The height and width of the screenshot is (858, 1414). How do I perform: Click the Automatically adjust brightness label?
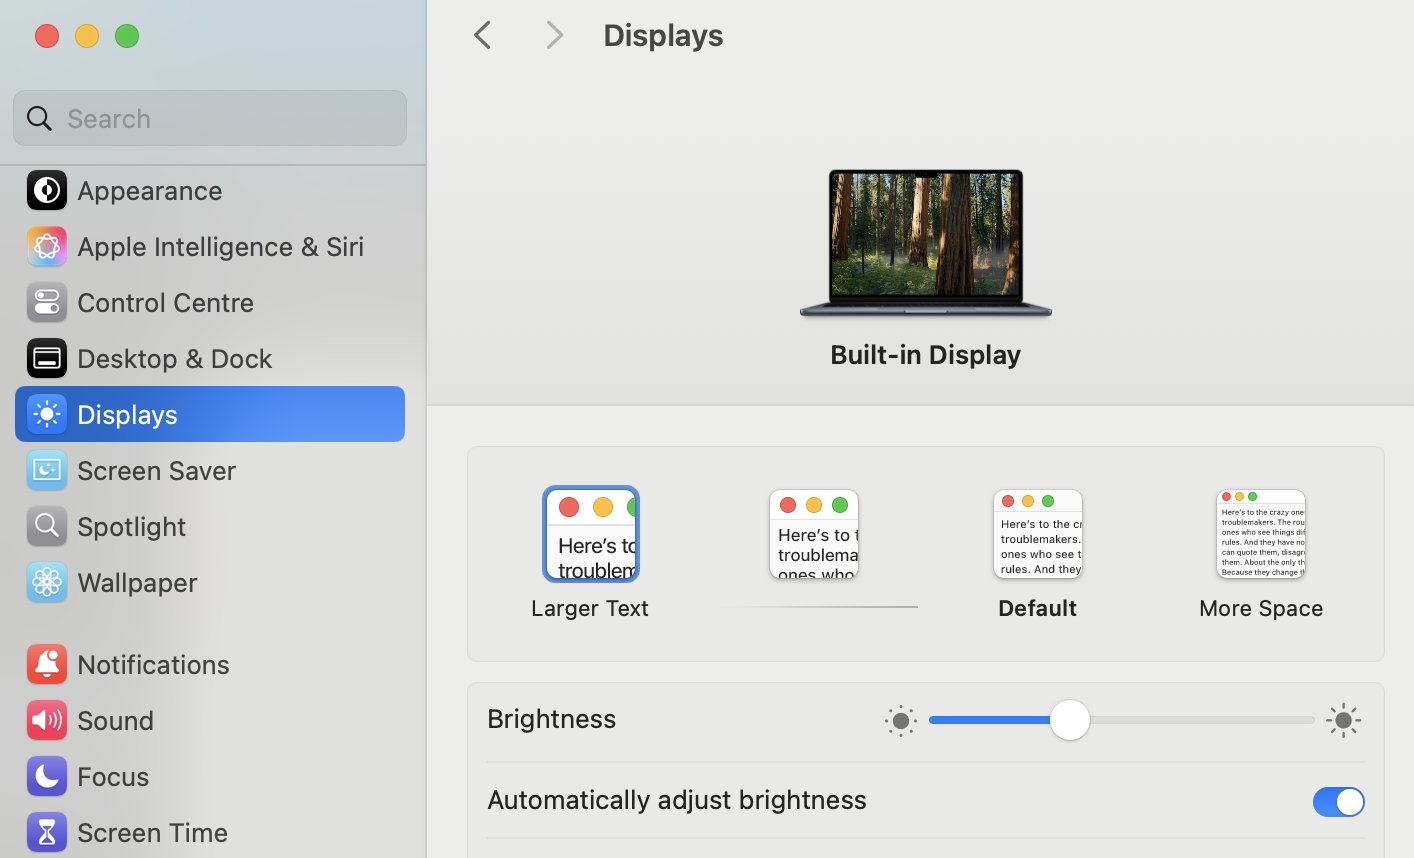[677, 800]
